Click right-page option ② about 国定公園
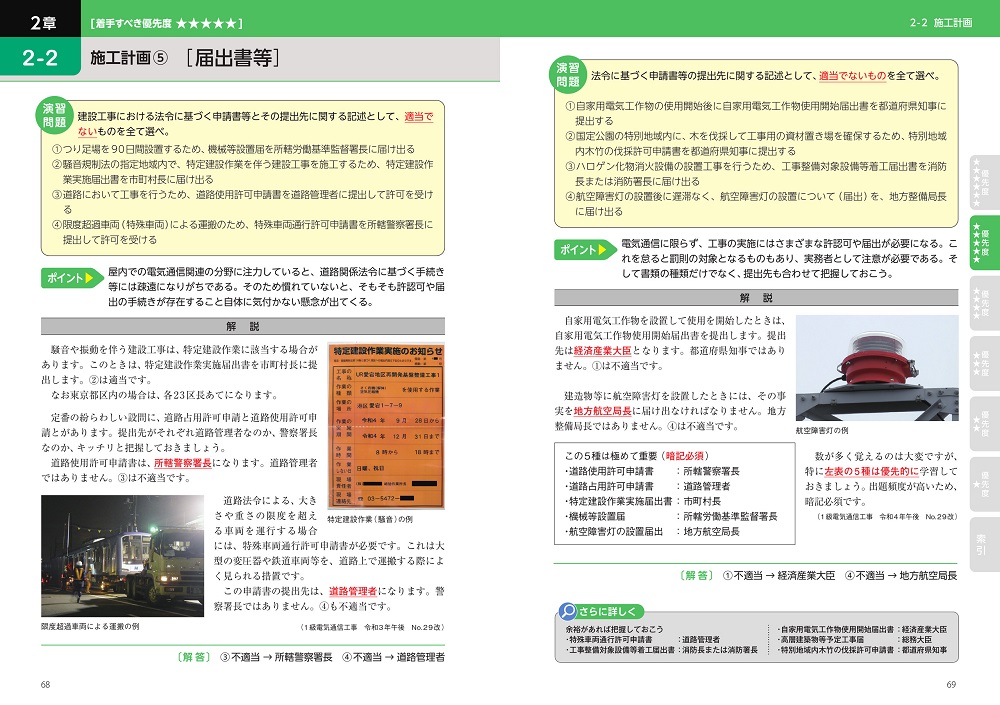 [756, 144]
